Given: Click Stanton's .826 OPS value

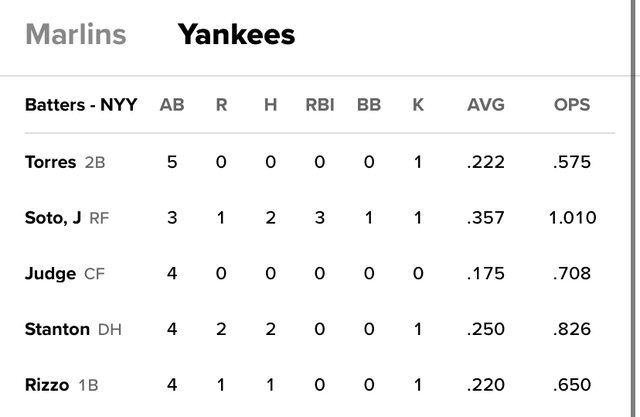Looking at the screenshot, I should (571, 329).
